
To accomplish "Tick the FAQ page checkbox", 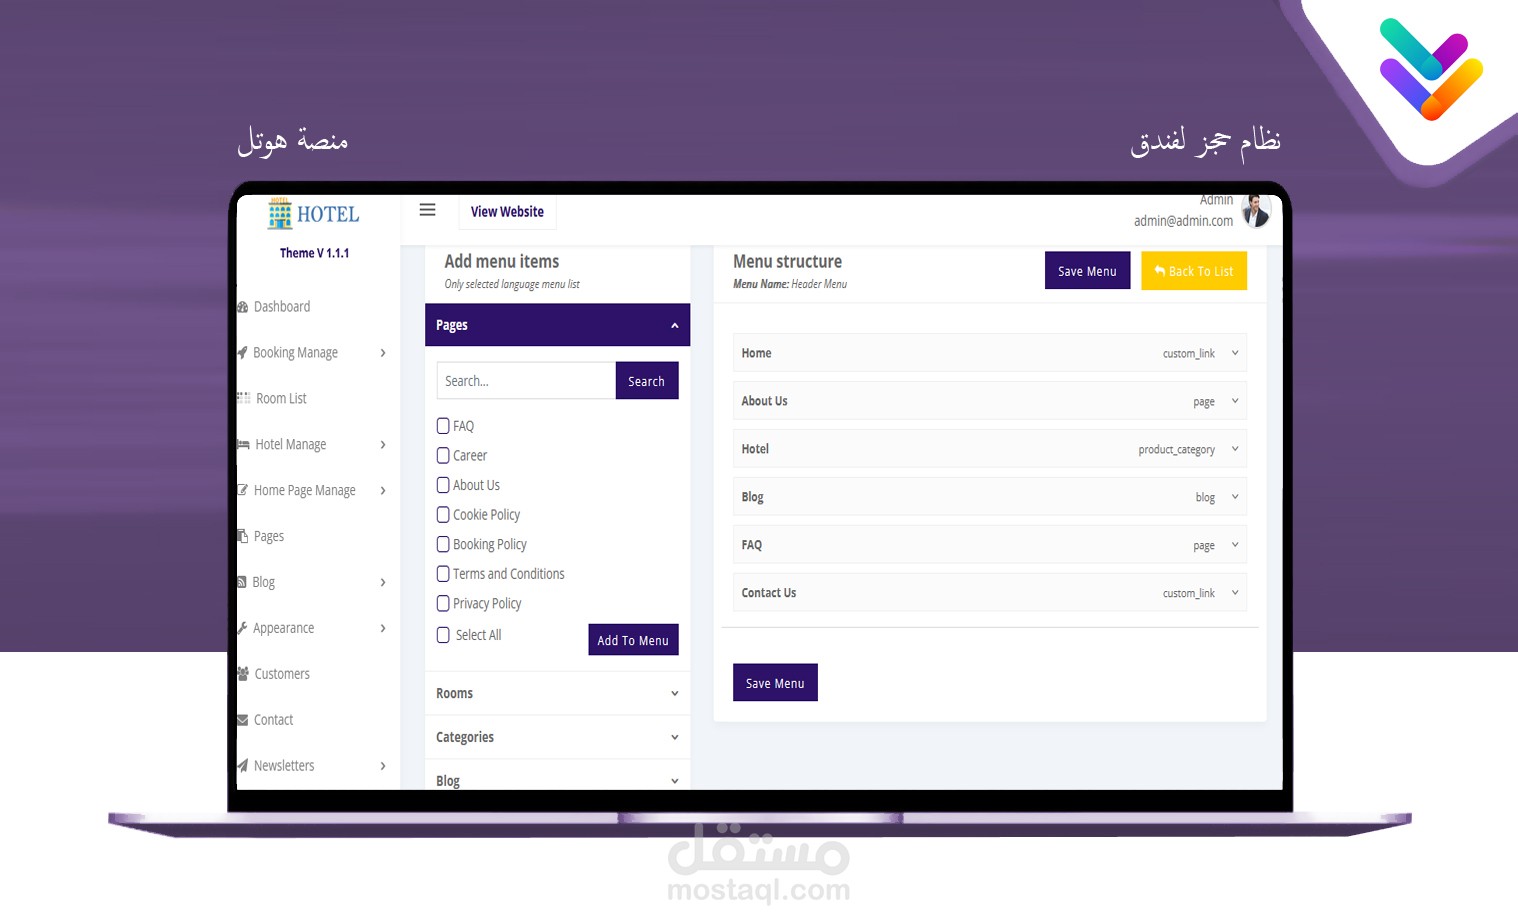I will coord(443,426).
